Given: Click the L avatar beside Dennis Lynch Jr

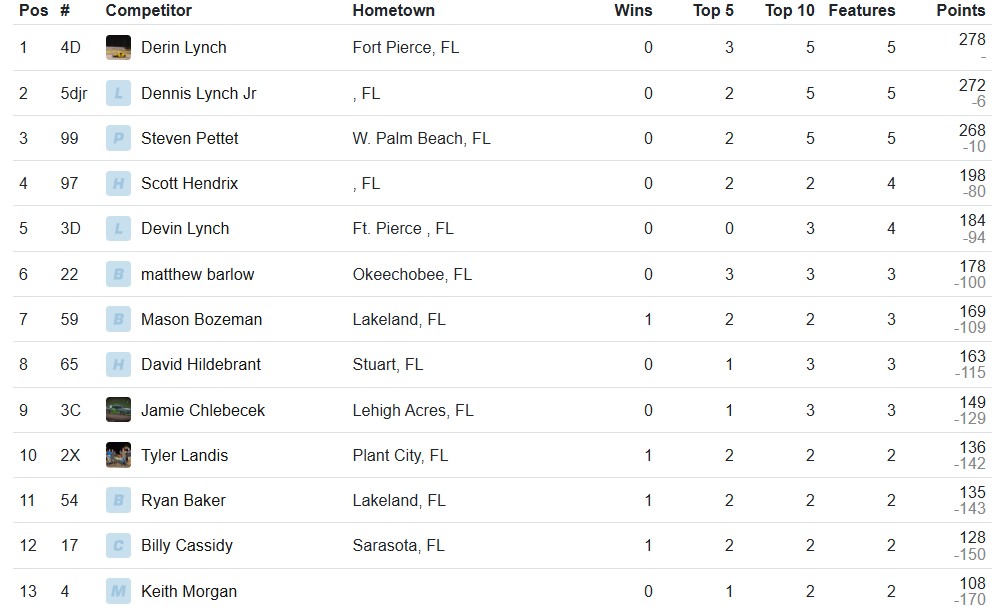Looking at the screenshot, I should (118, 94).
